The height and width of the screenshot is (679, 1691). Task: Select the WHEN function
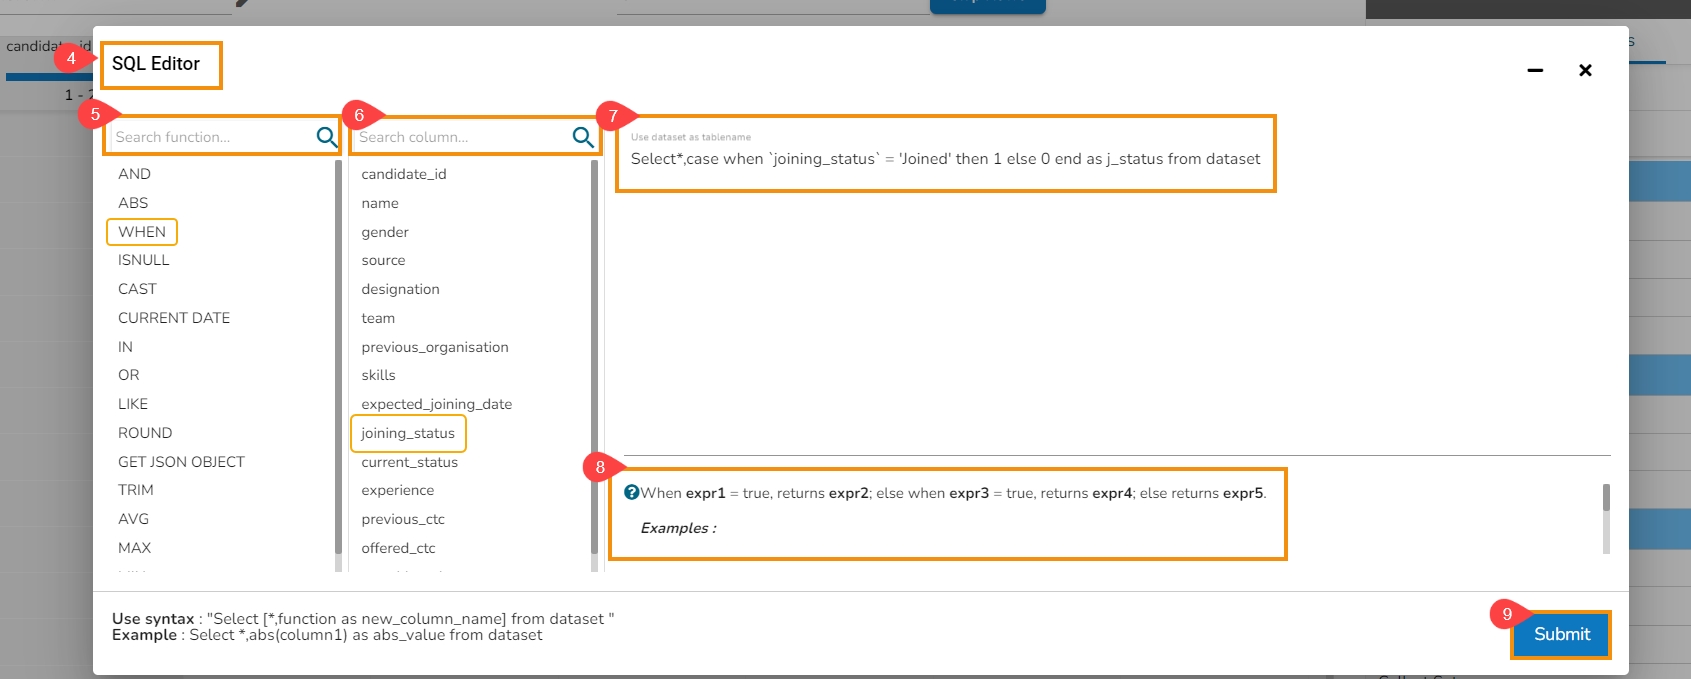(142, 232)
